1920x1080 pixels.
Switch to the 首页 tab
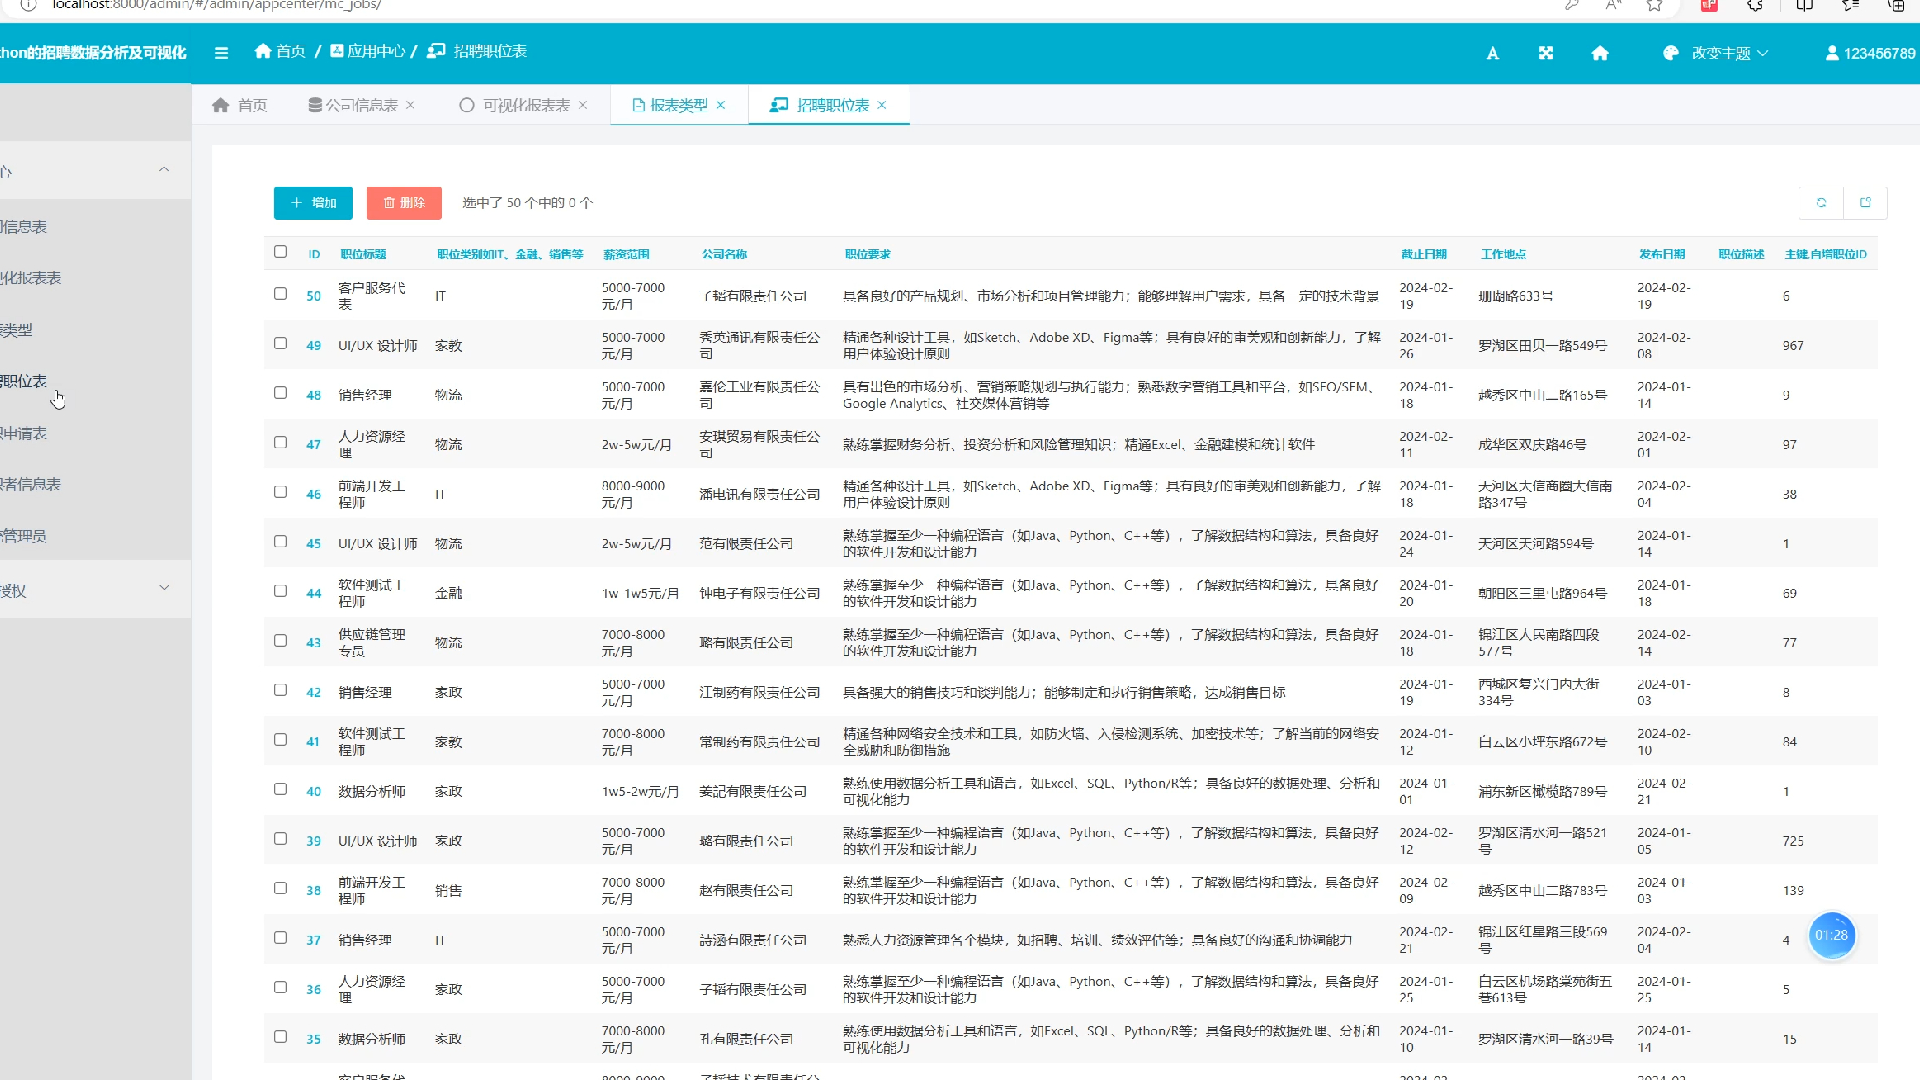240,105
